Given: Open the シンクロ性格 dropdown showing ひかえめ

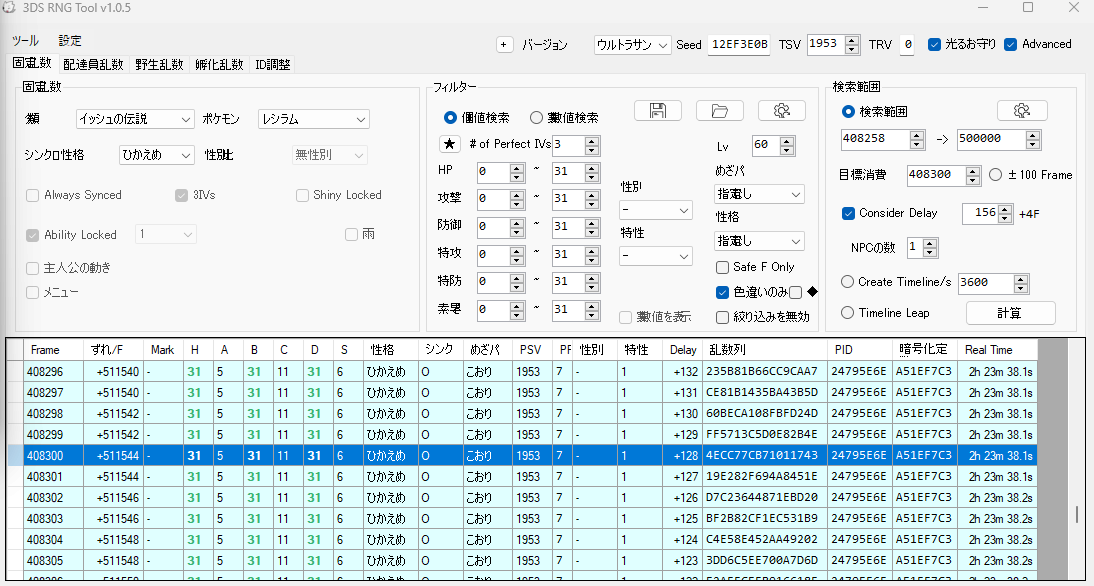Looking at the screenshot, I should point(156,155).
